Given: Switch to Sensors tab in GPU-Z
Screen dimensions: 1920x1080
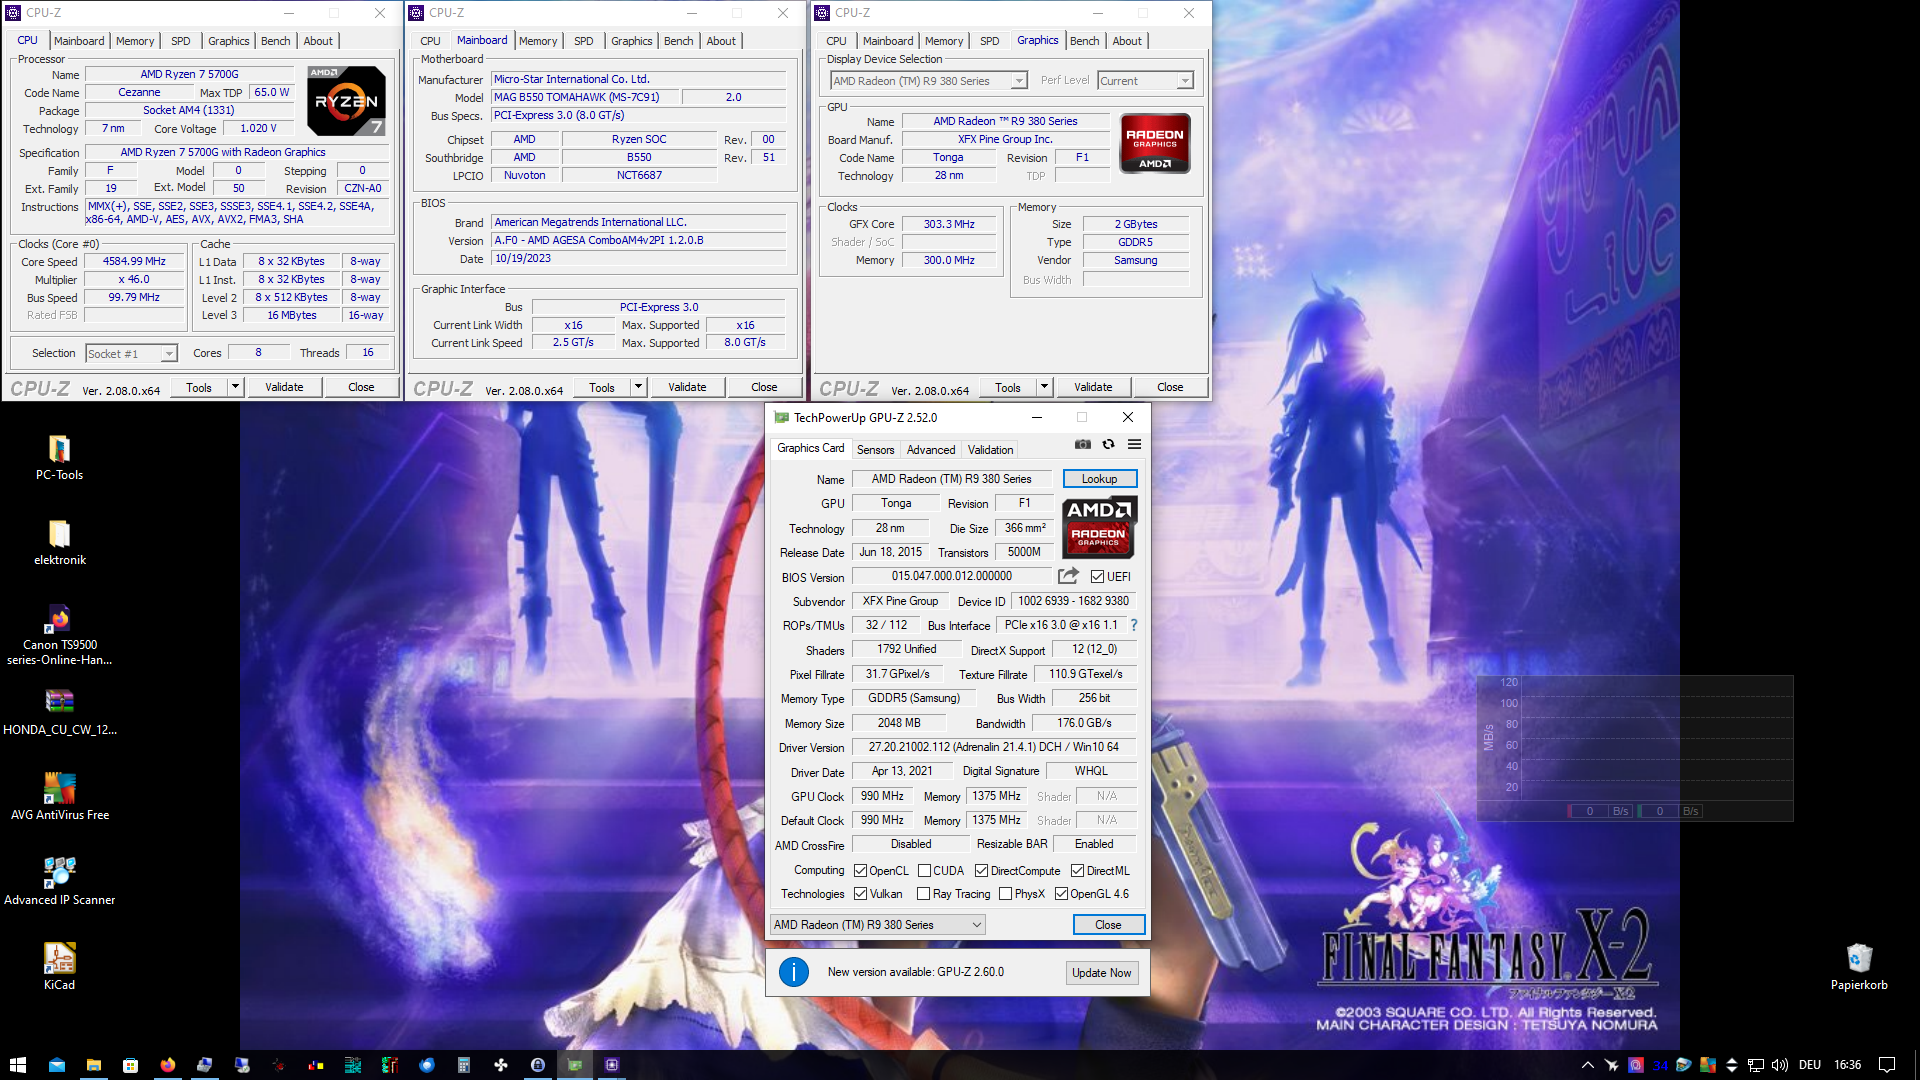Looking at the screenshot, I should click(x=875, y=450).
